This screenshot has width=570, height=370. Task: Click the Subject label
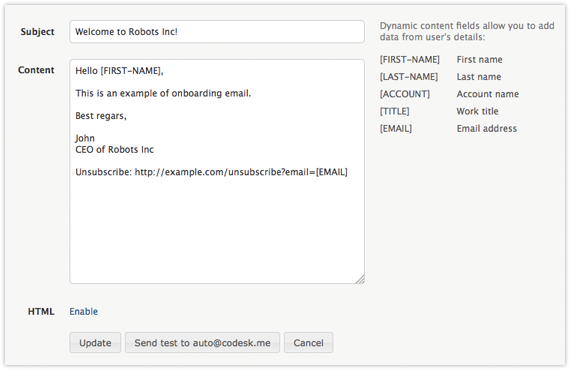37,32
